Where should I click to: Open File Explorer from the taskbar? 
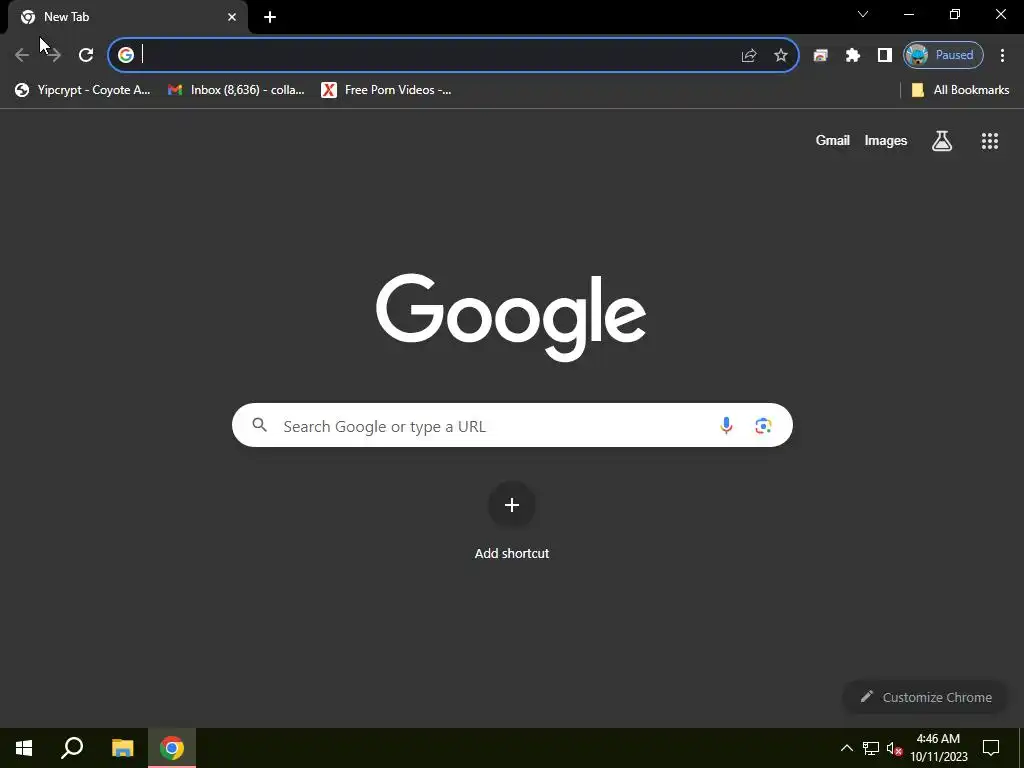122,748
